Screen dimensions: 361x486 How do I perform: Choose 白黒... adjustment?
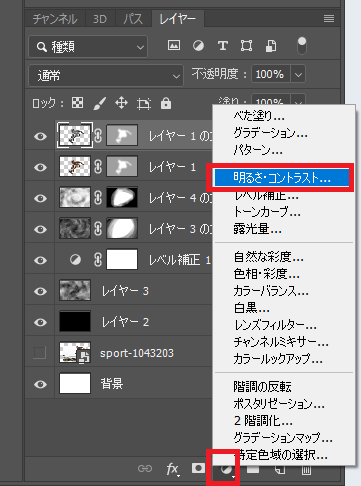point(251,308)
